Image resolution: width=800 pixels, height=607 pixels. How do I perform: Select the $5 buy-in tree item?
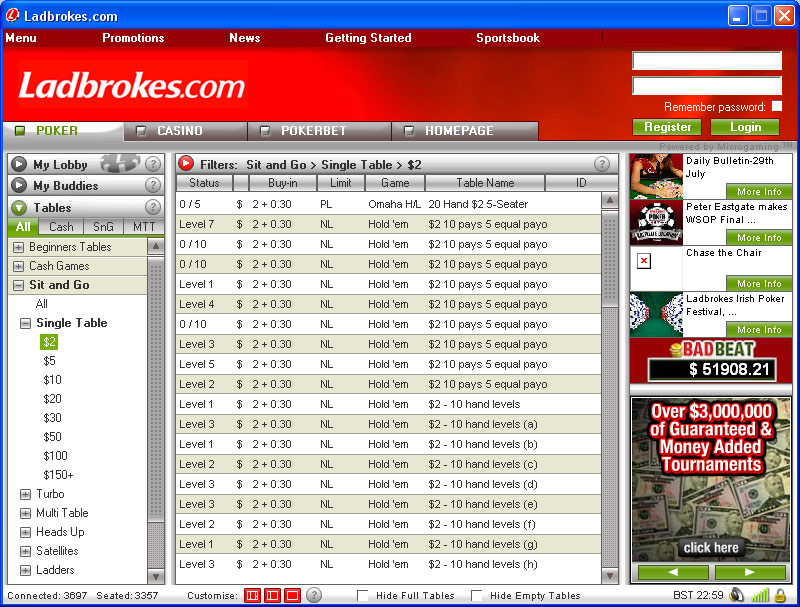49,361
